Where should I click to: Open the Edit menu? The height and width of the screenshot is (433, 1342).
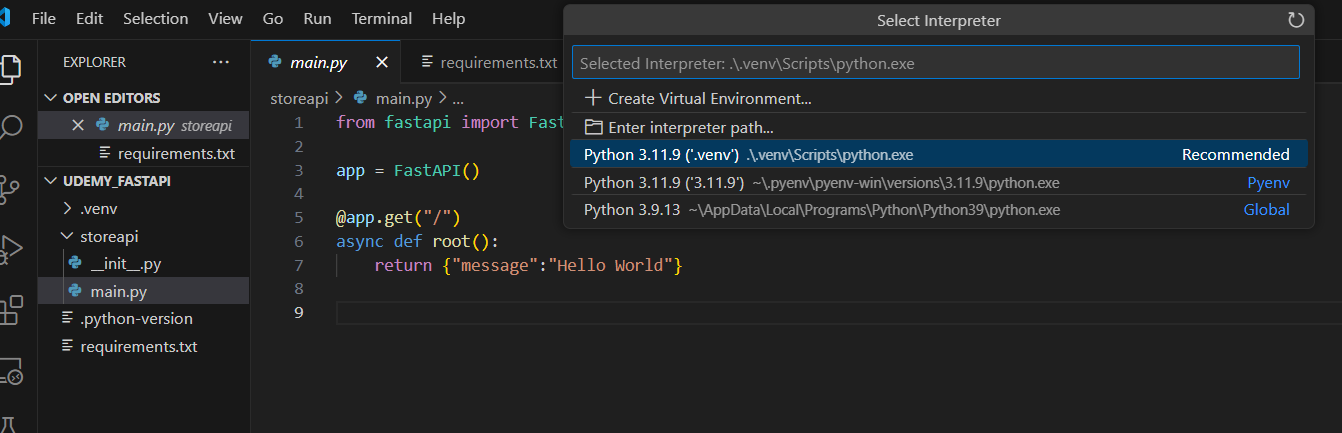tap(89, 19)
